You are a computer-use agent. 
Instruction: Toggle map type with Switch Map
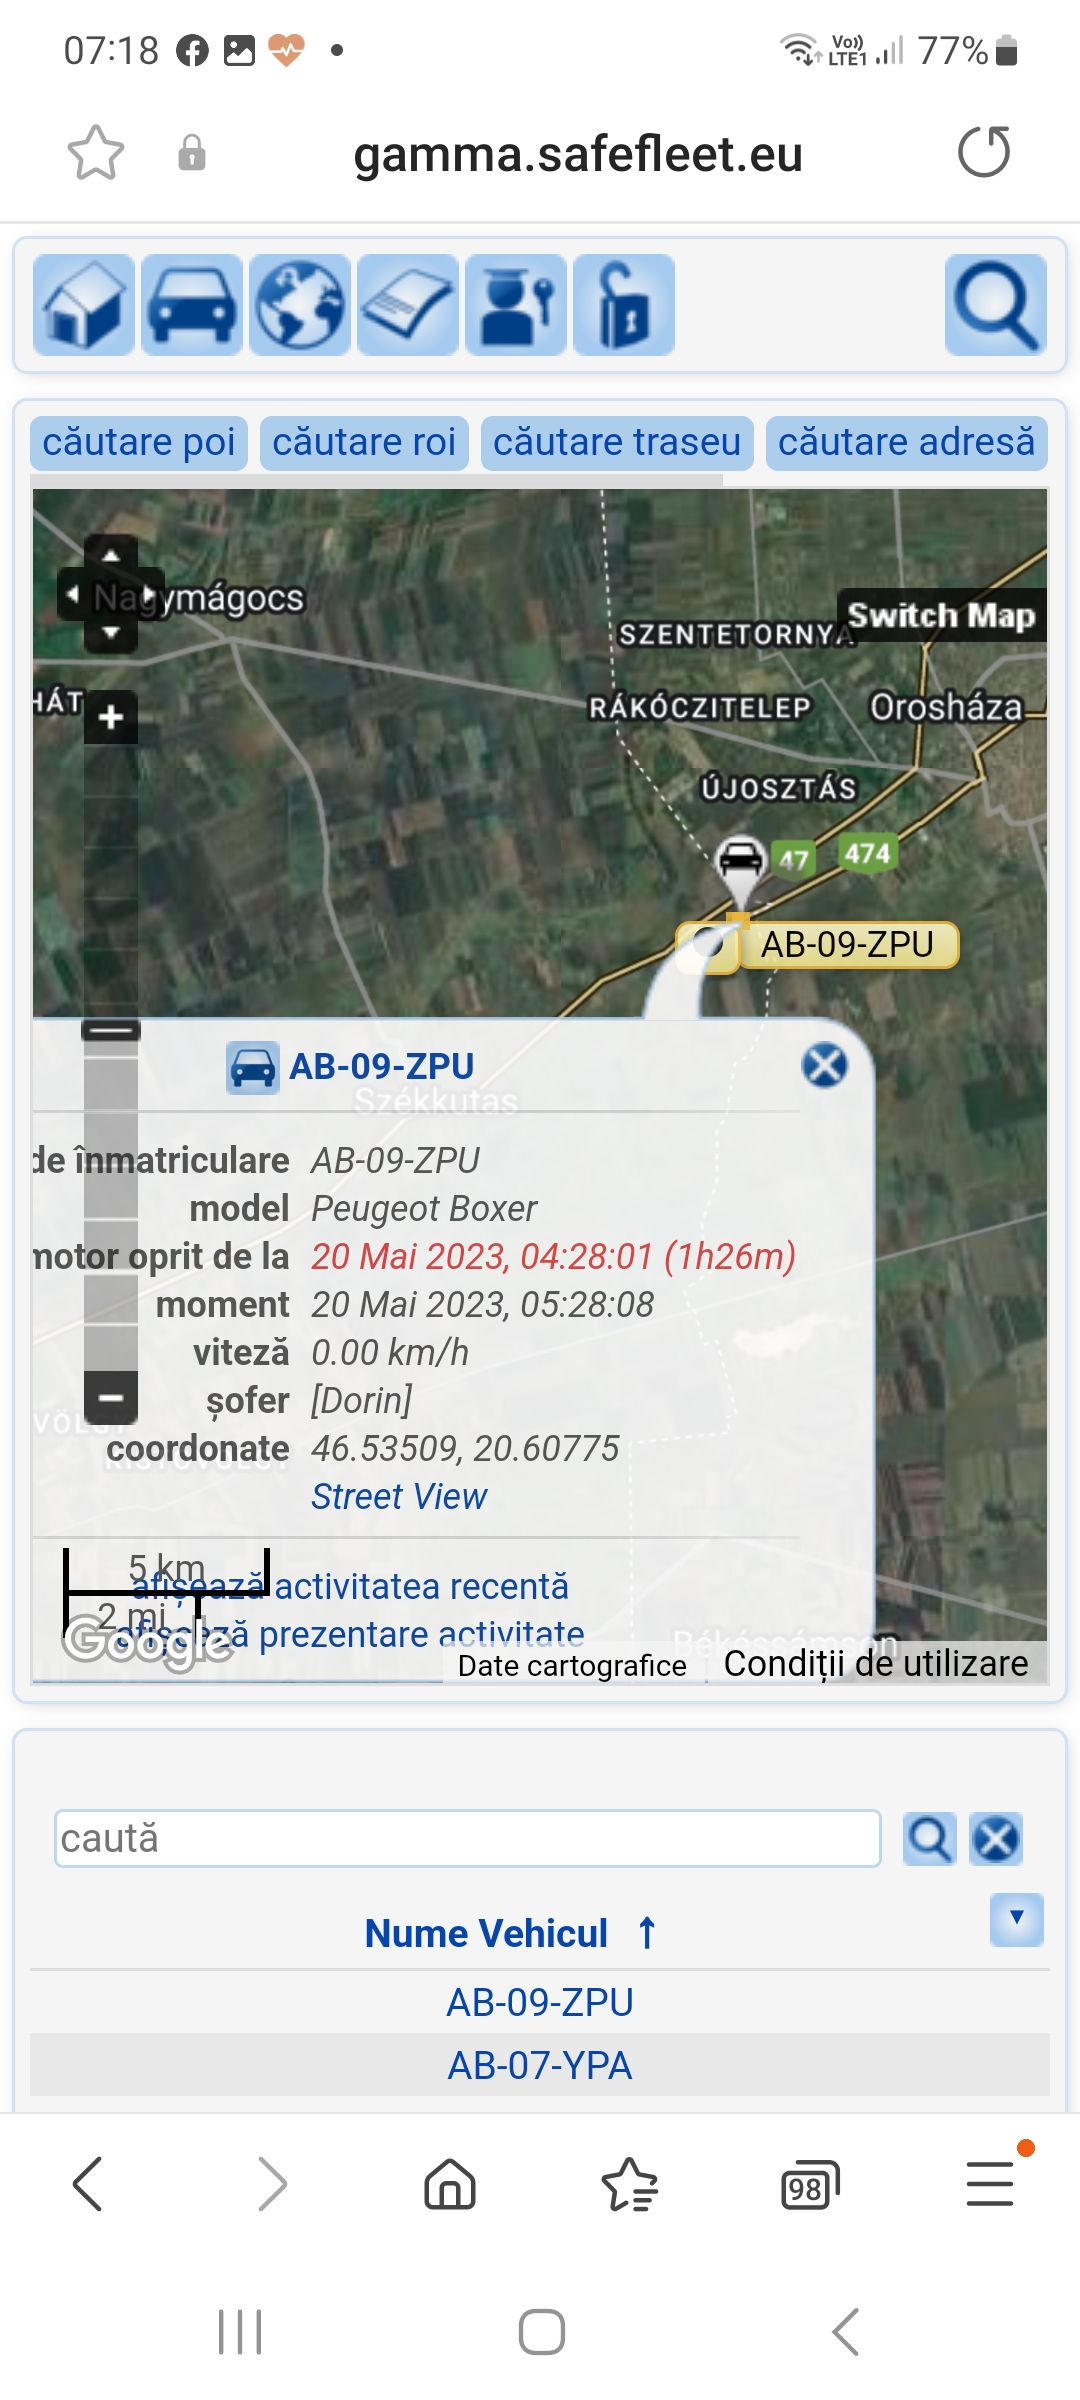pos(941,615)
